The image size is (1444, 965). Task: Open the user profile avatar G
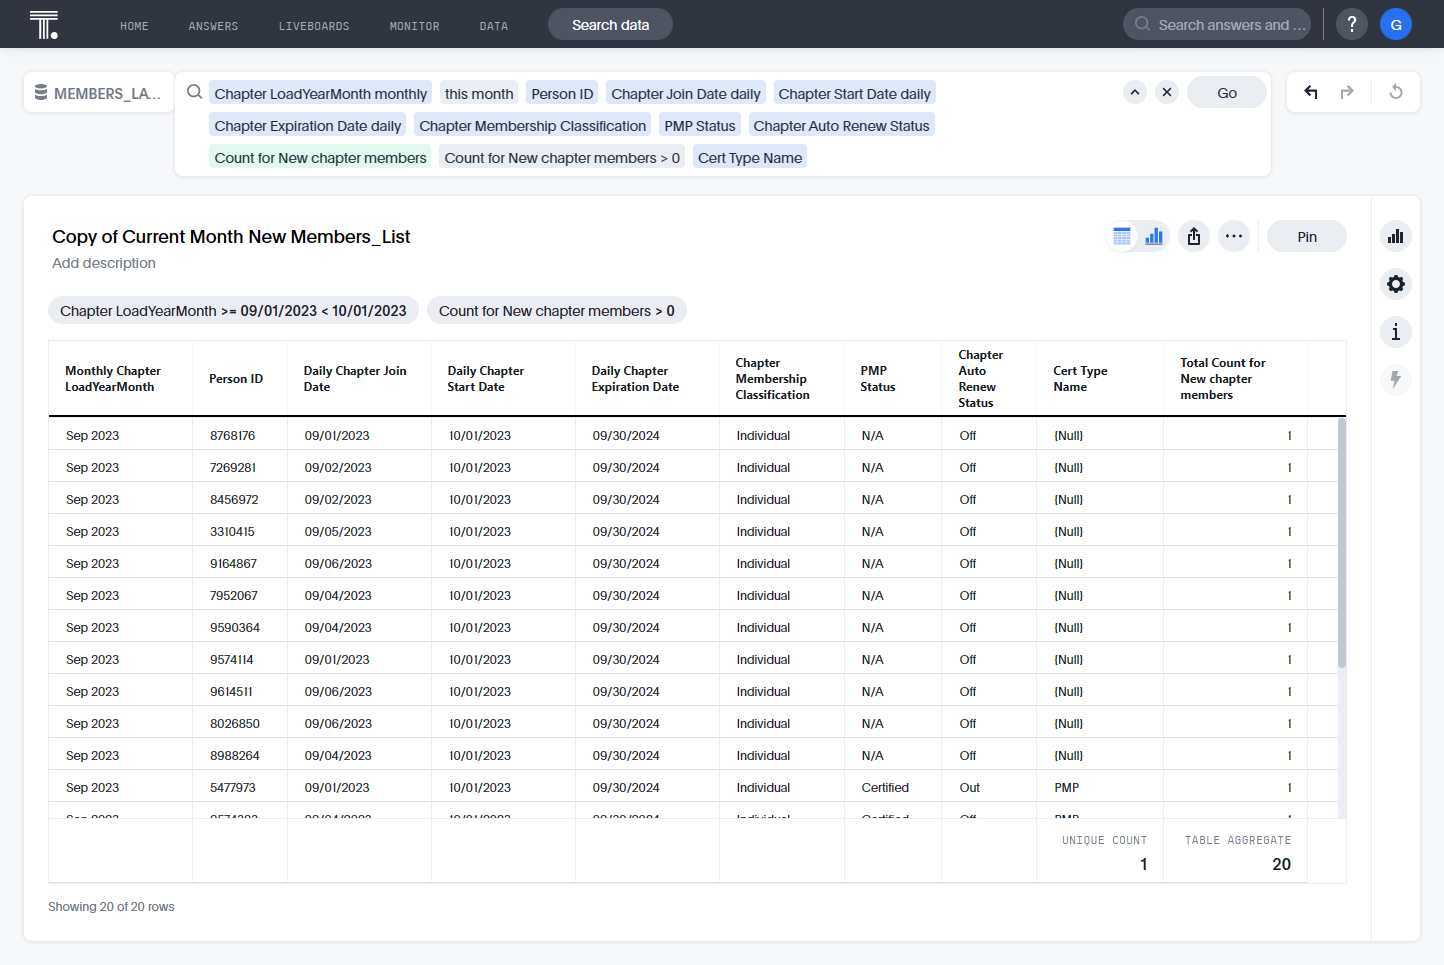[x=1396, y=24]
